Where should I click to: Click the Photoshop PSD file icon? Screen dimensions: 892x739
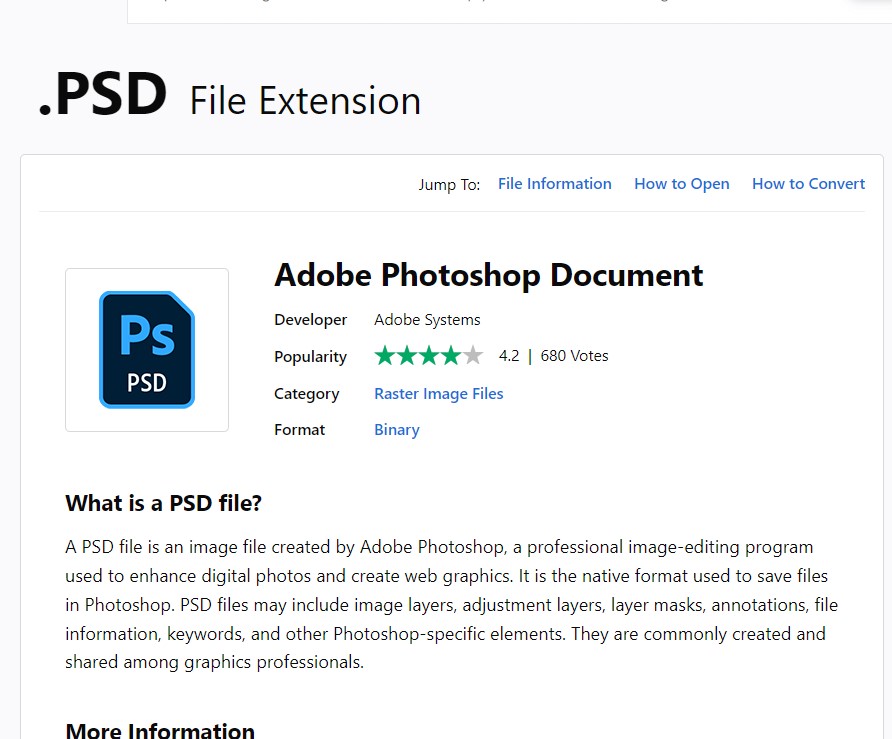(147, 349)
